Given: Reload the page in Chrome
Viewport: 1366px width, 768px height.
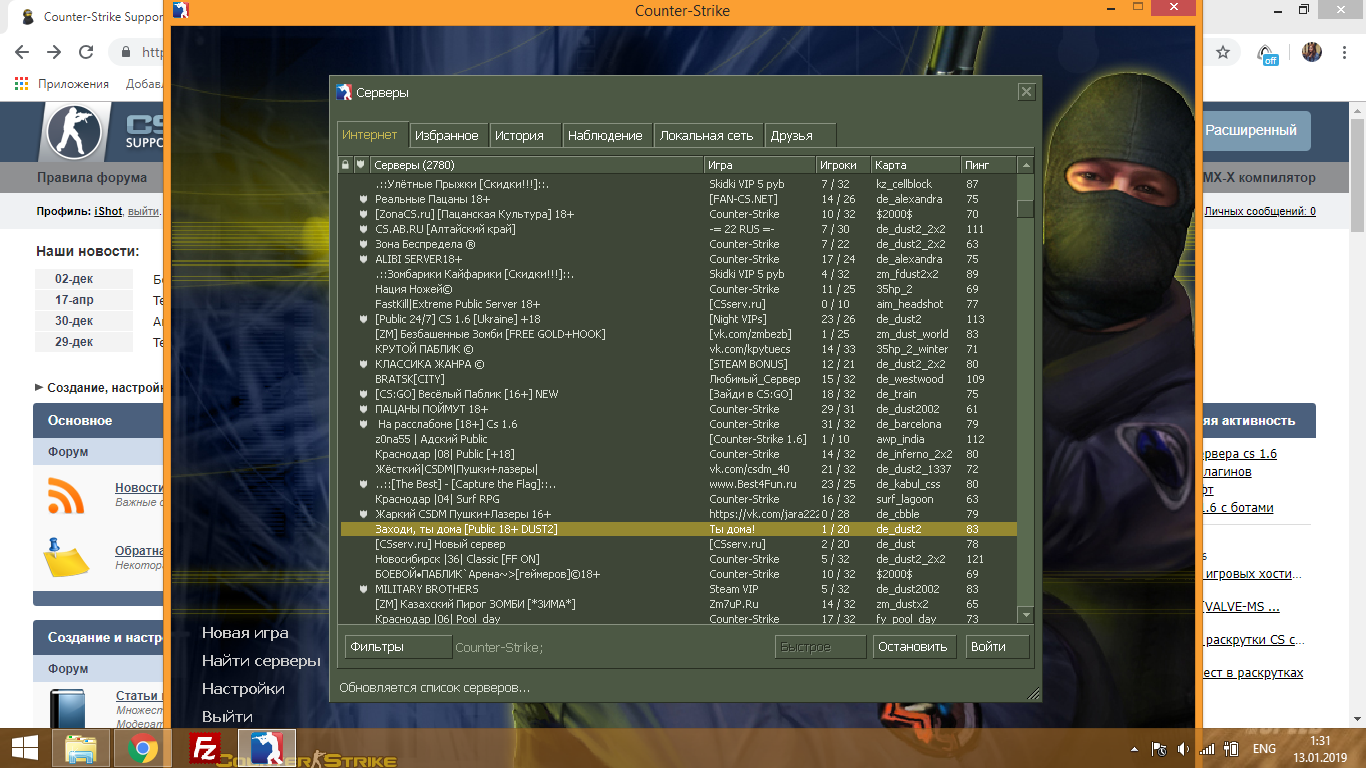Looking at the screenshot, I should click(86, 52).
